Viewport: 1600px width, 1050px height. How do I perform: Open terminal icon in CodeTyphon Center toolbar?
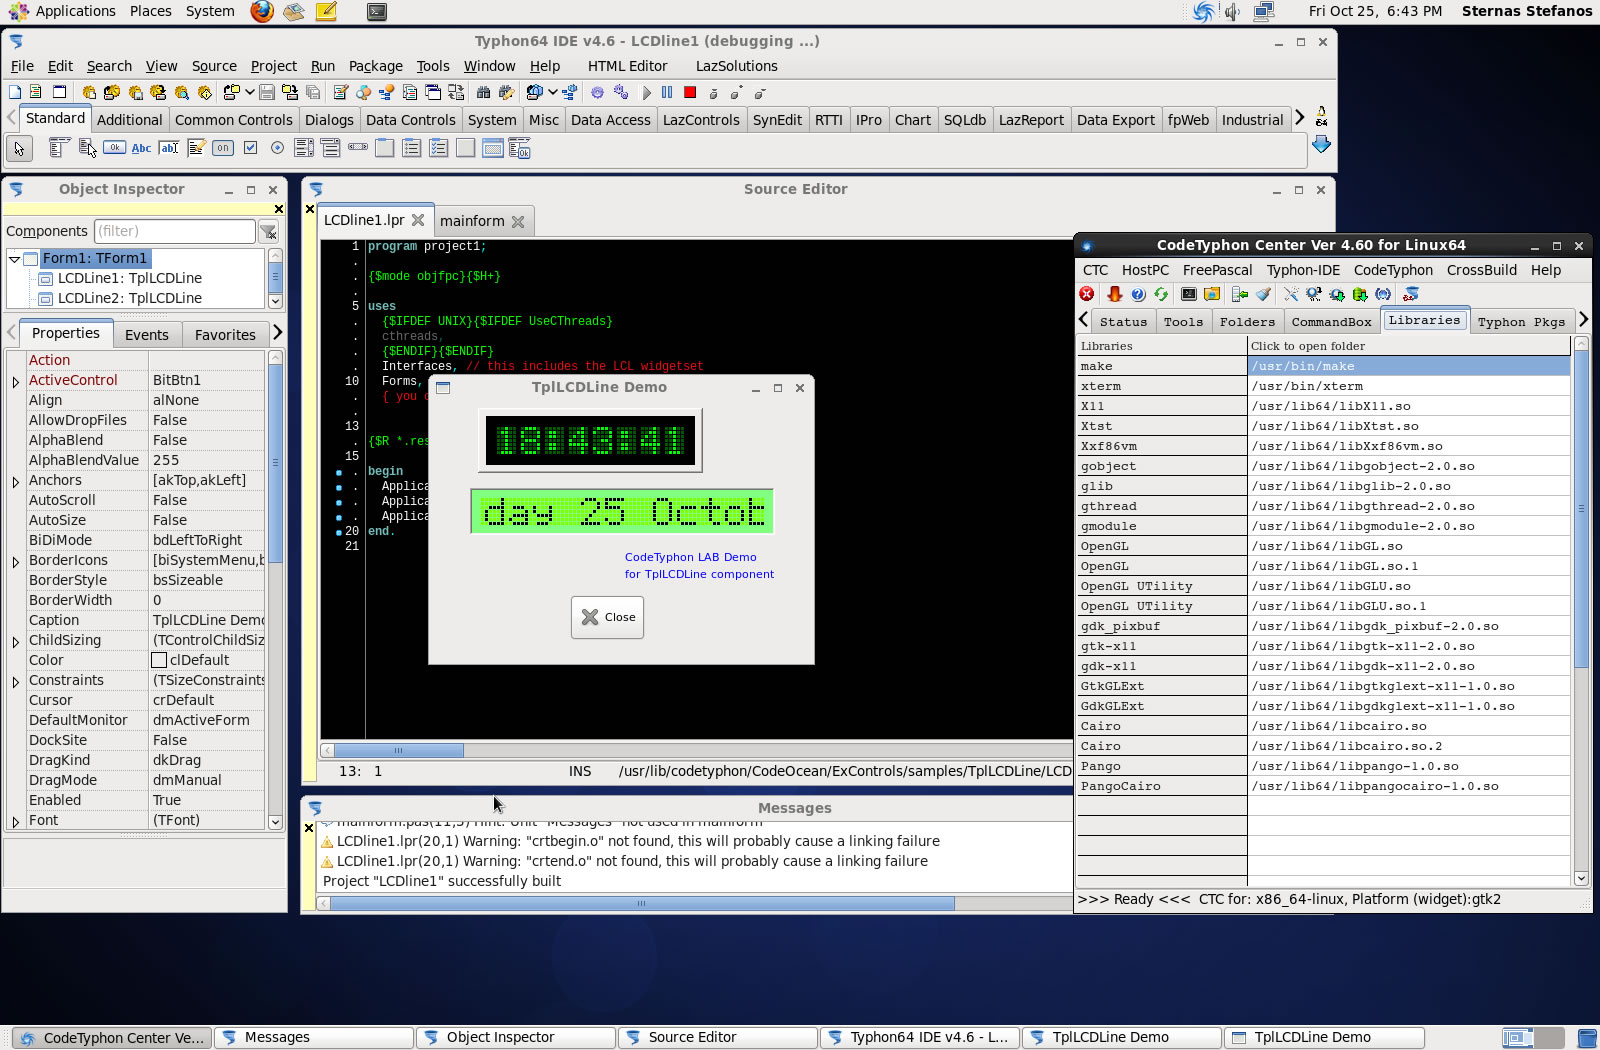[1188, 294]
